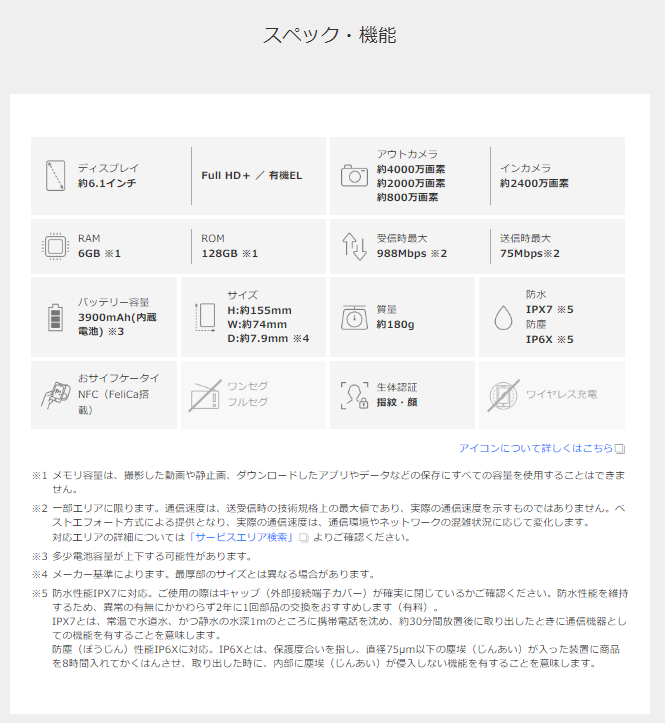Click the crossed-out wireless charging icon

503,395
